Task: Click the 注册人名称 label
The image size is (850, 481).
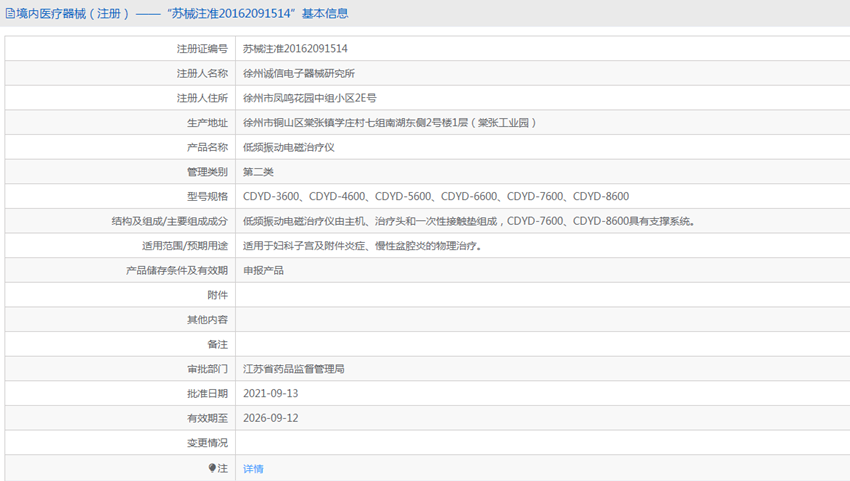Action: click(x=202, y=73)
